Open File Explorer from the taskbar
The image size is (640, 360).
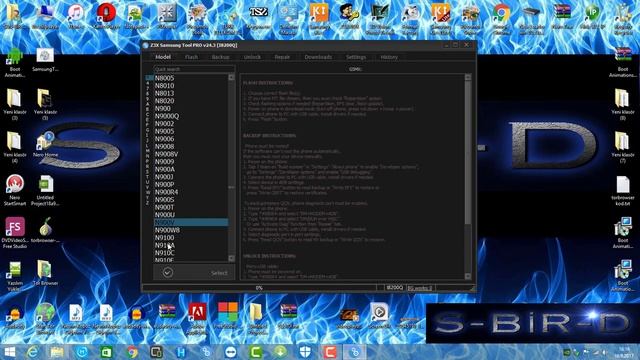[57, 352]
